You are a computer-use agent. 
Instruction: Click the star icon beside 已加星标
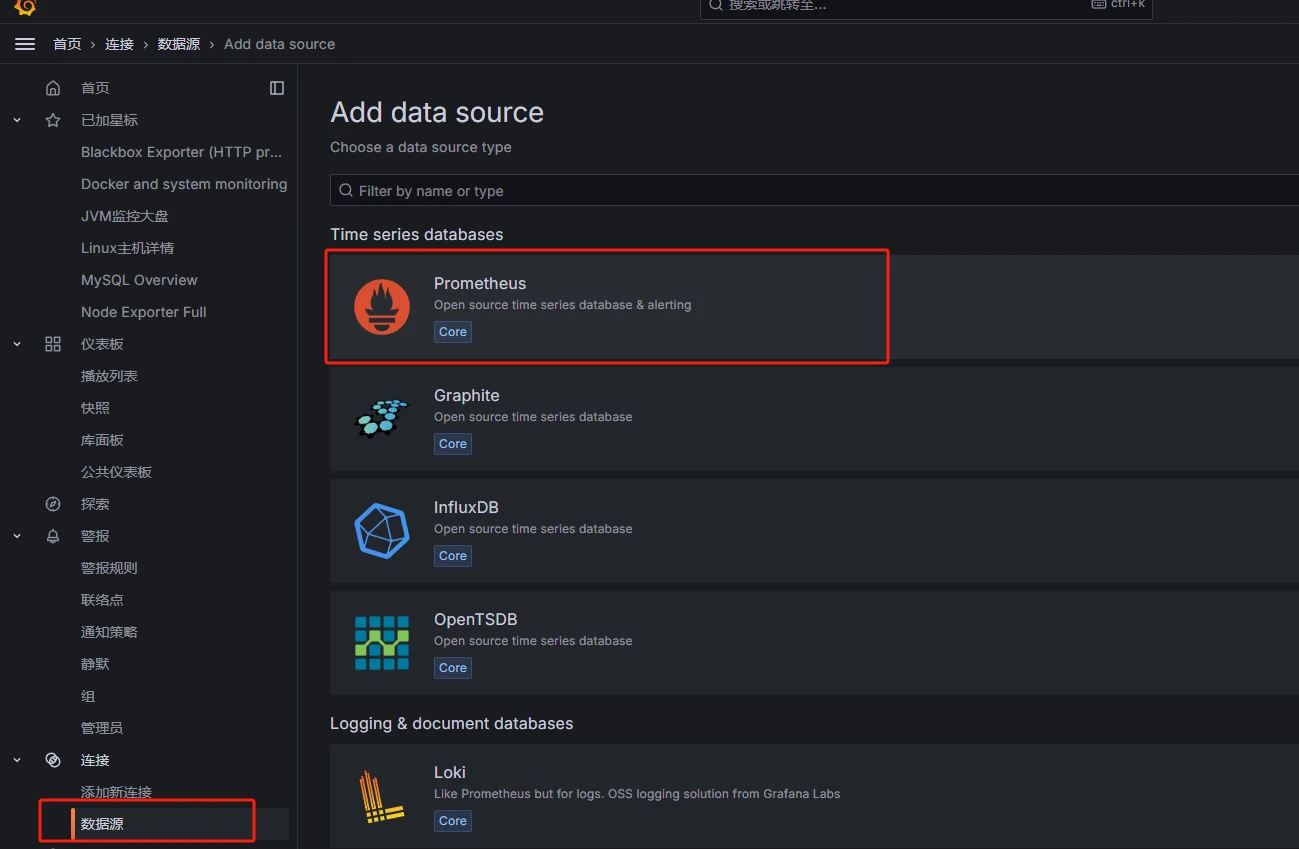[53, 120]
